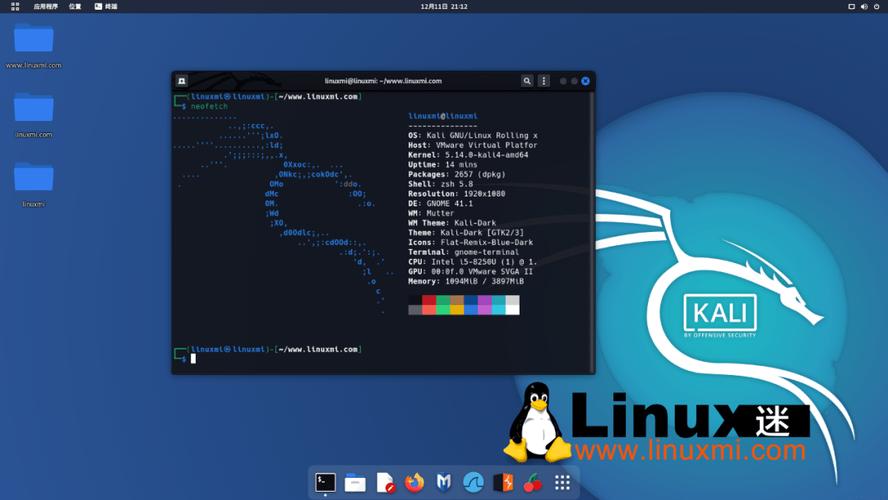Click the cyan block in neofetch palette upper row
The width and height of the screenshot is (888, 500).
[x=498, y=300]
